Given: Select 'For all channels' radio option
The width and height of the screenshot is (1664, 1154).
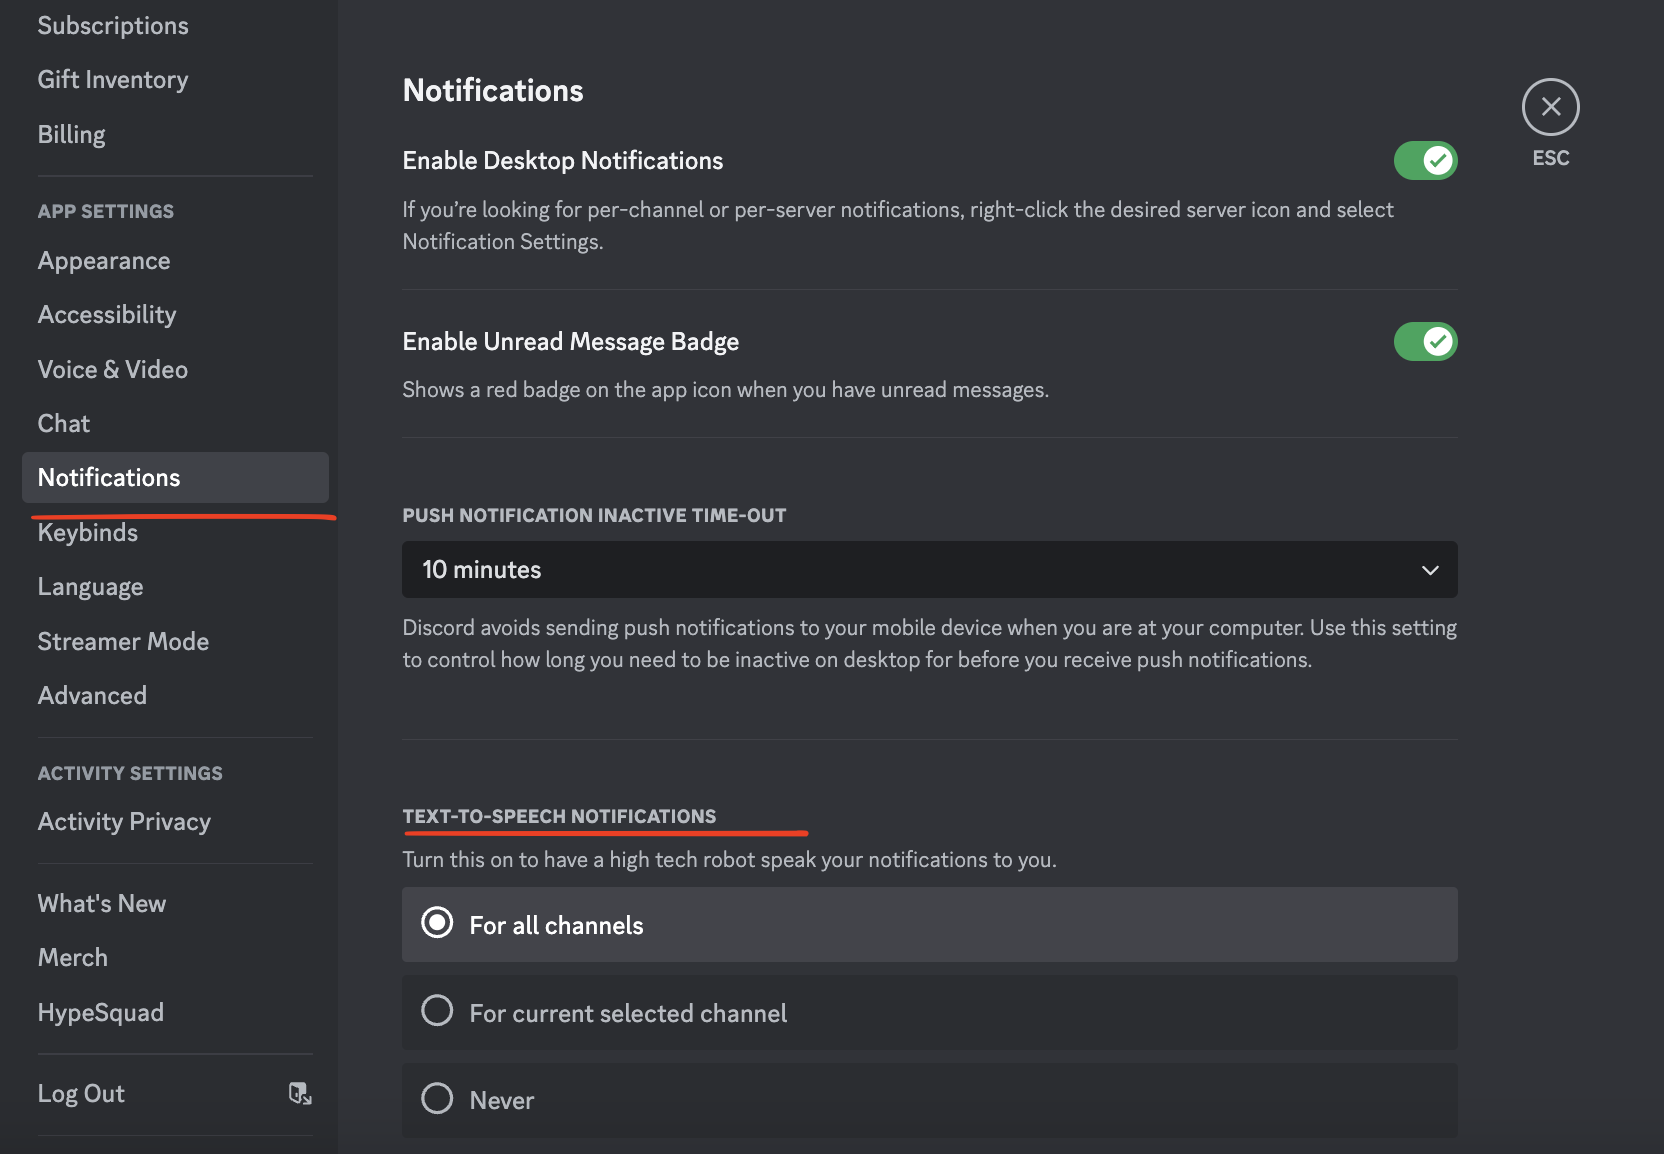Looking at the screenshot, I should [x=437, y=923].
